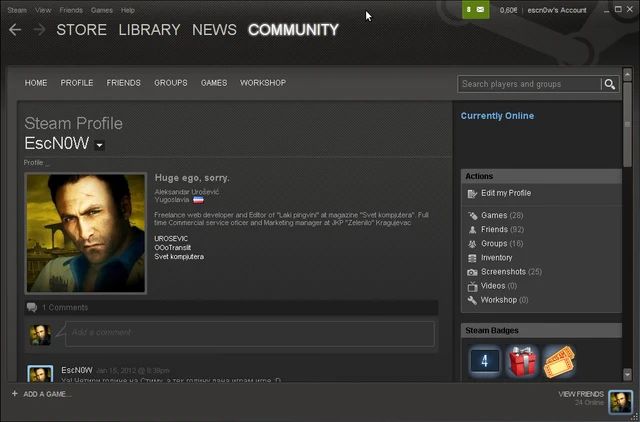Switch to the STORE section

(x=82, y=29)
